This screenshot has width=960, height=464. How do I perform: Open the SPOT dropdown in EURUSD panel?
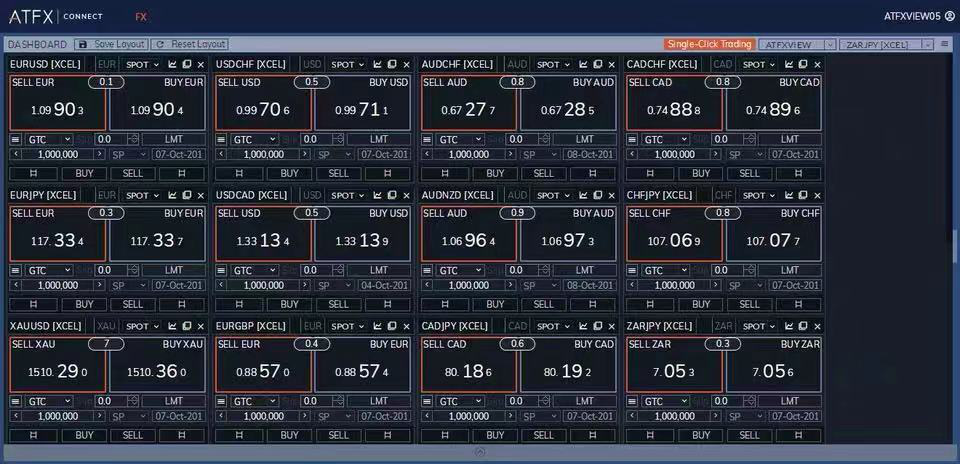coord(142,64)
